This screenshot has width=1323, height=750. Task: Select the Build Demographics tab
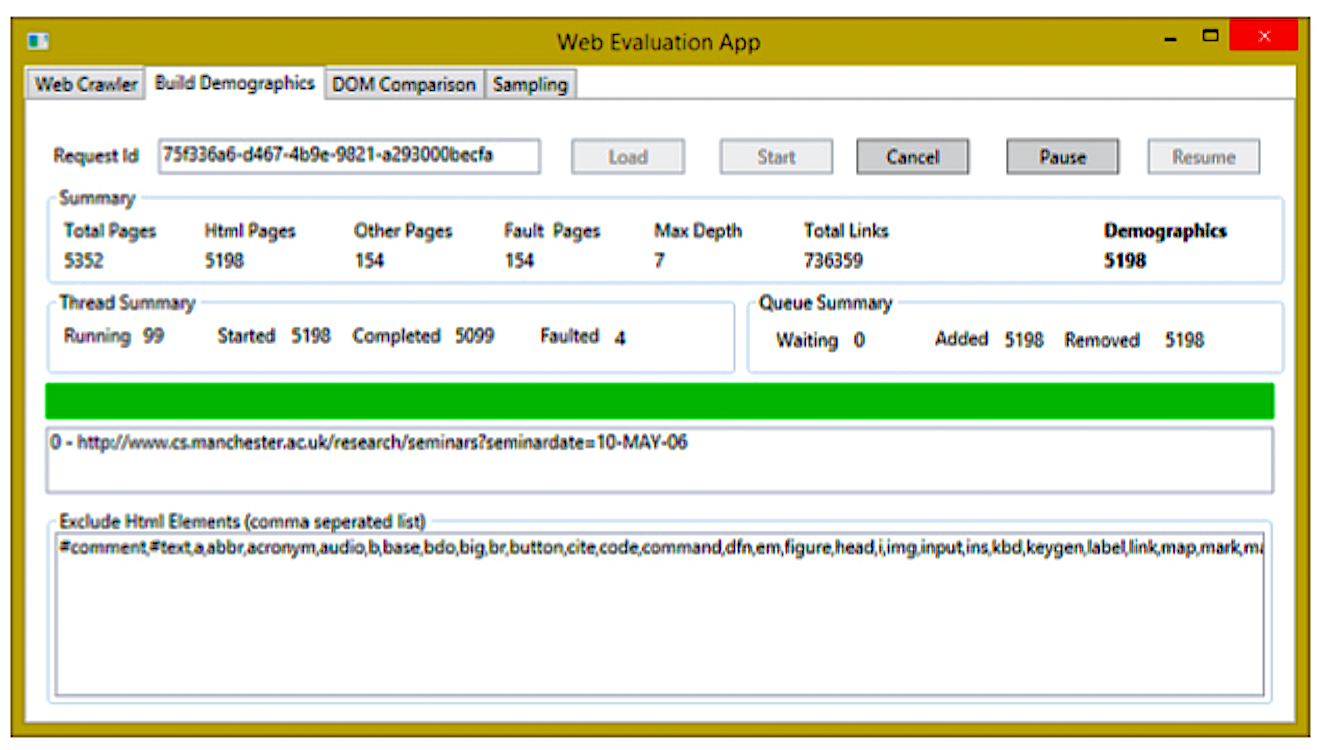coord(234,84)
